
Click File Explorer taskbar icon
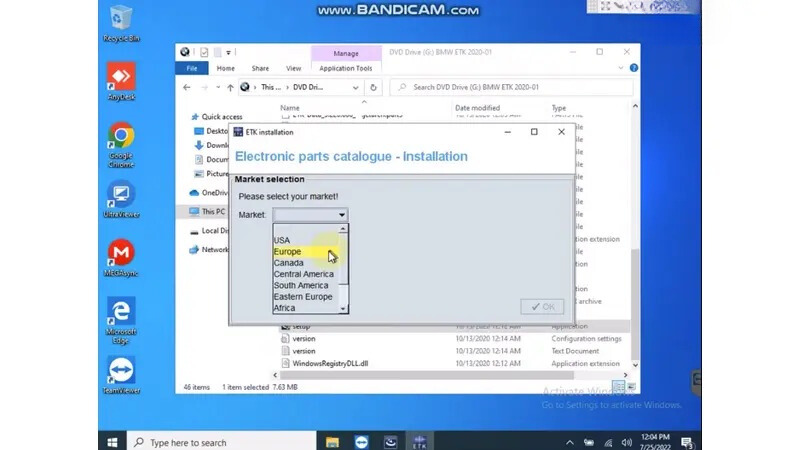click(x=331, y=442)
